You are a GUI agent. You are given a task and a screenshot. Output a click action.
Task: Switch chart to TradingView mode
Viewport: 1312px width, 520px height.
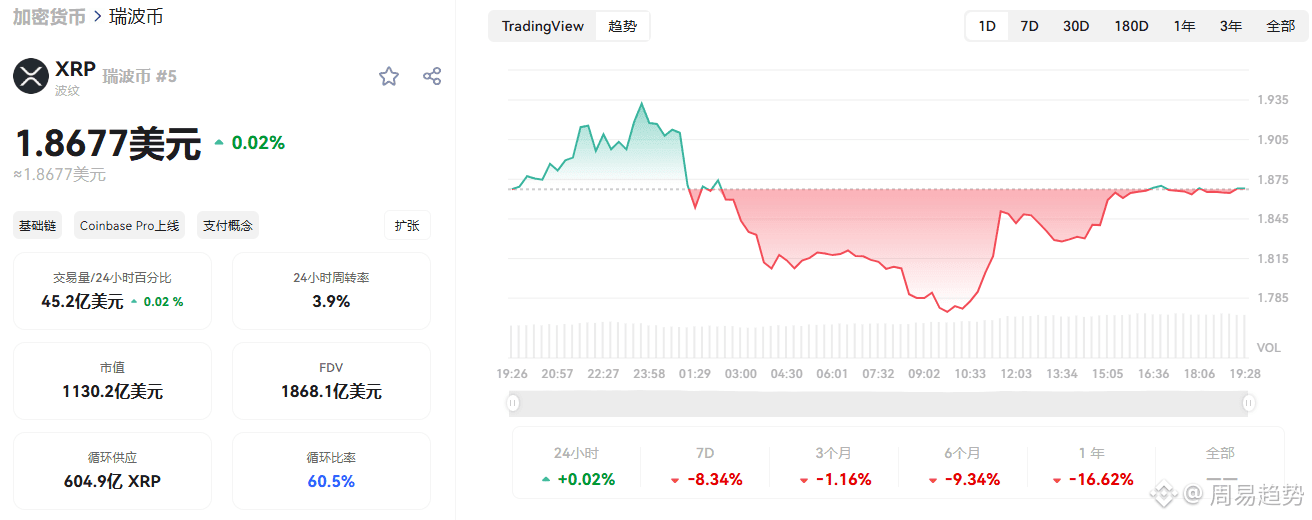pos(542,26)
